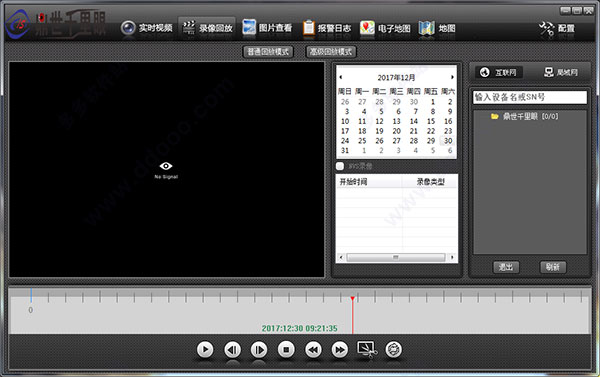This screenshot has width=600, height=377.
Task: Open the 报警日志 alarm log tab
Action: pos(327,28)
